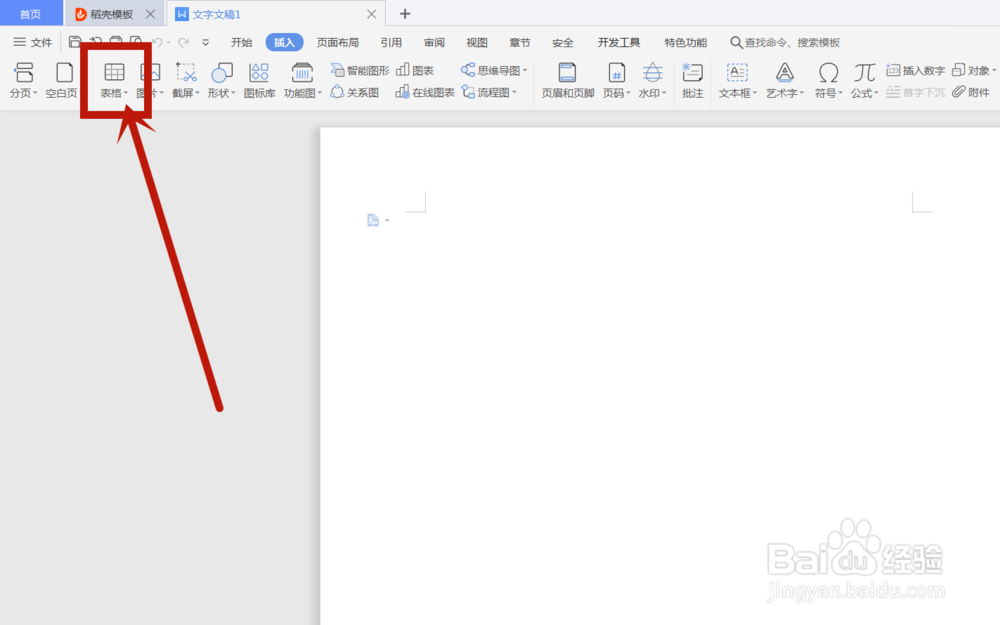This screenshot has width=1000, height=625.
Task: Click the 思维导图 mind map icon
Action: pyautogui.click(x=468, y=70)
